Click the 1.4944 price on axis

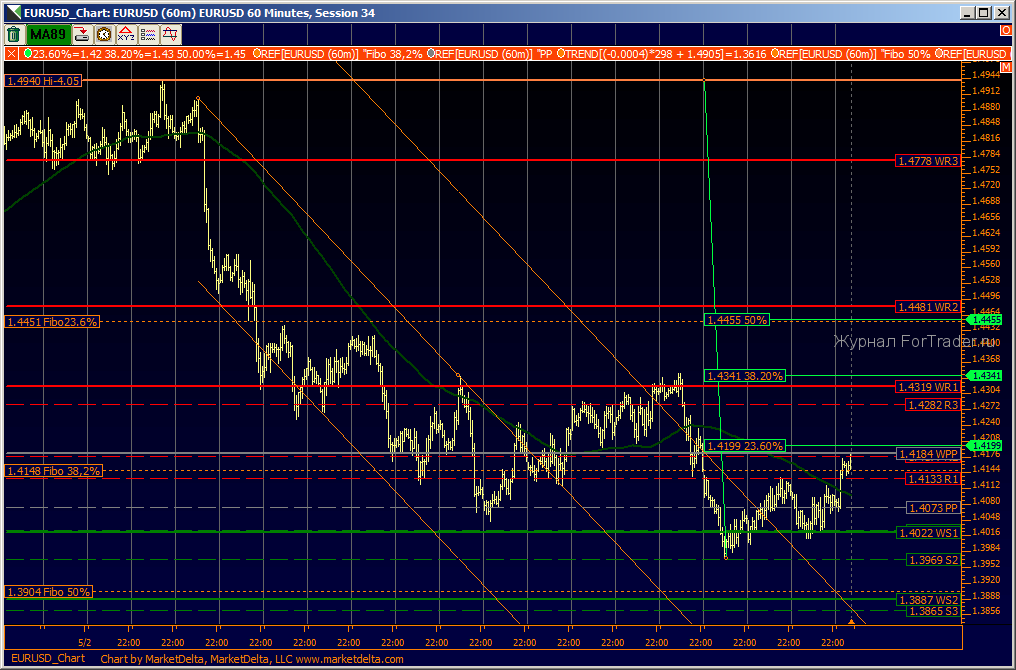[x=986, y=75]
